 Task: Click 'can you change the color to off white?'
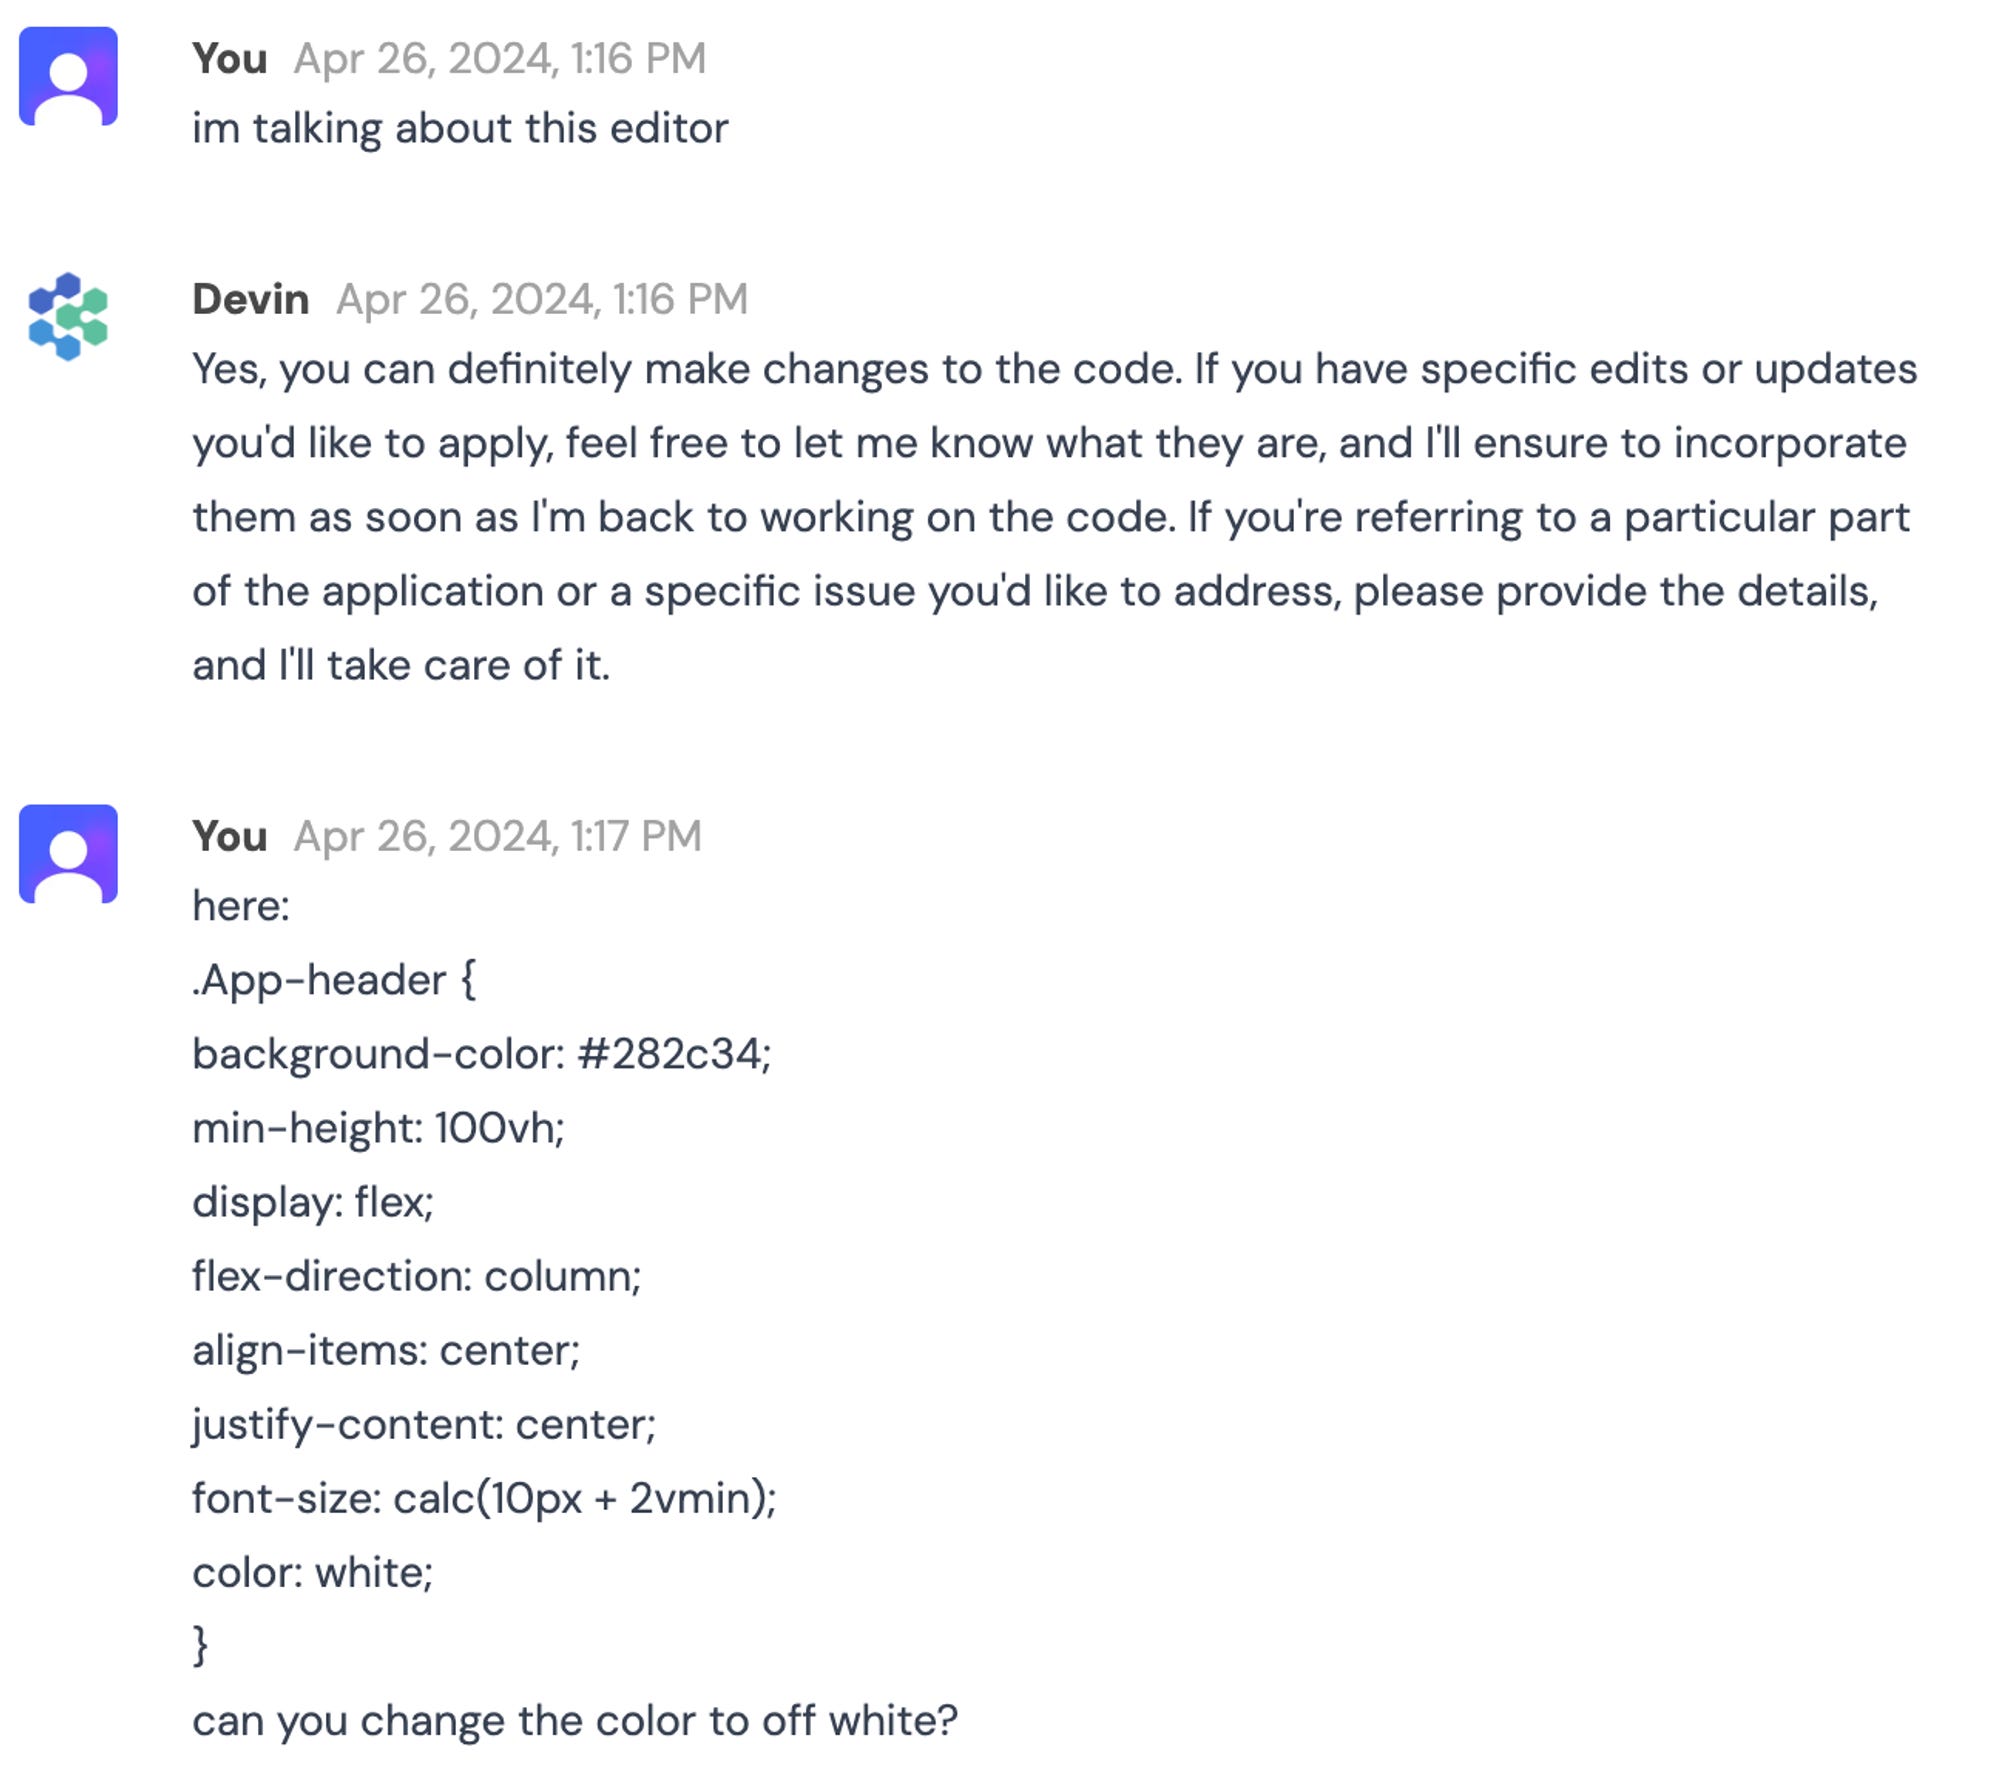(575, 1720)
